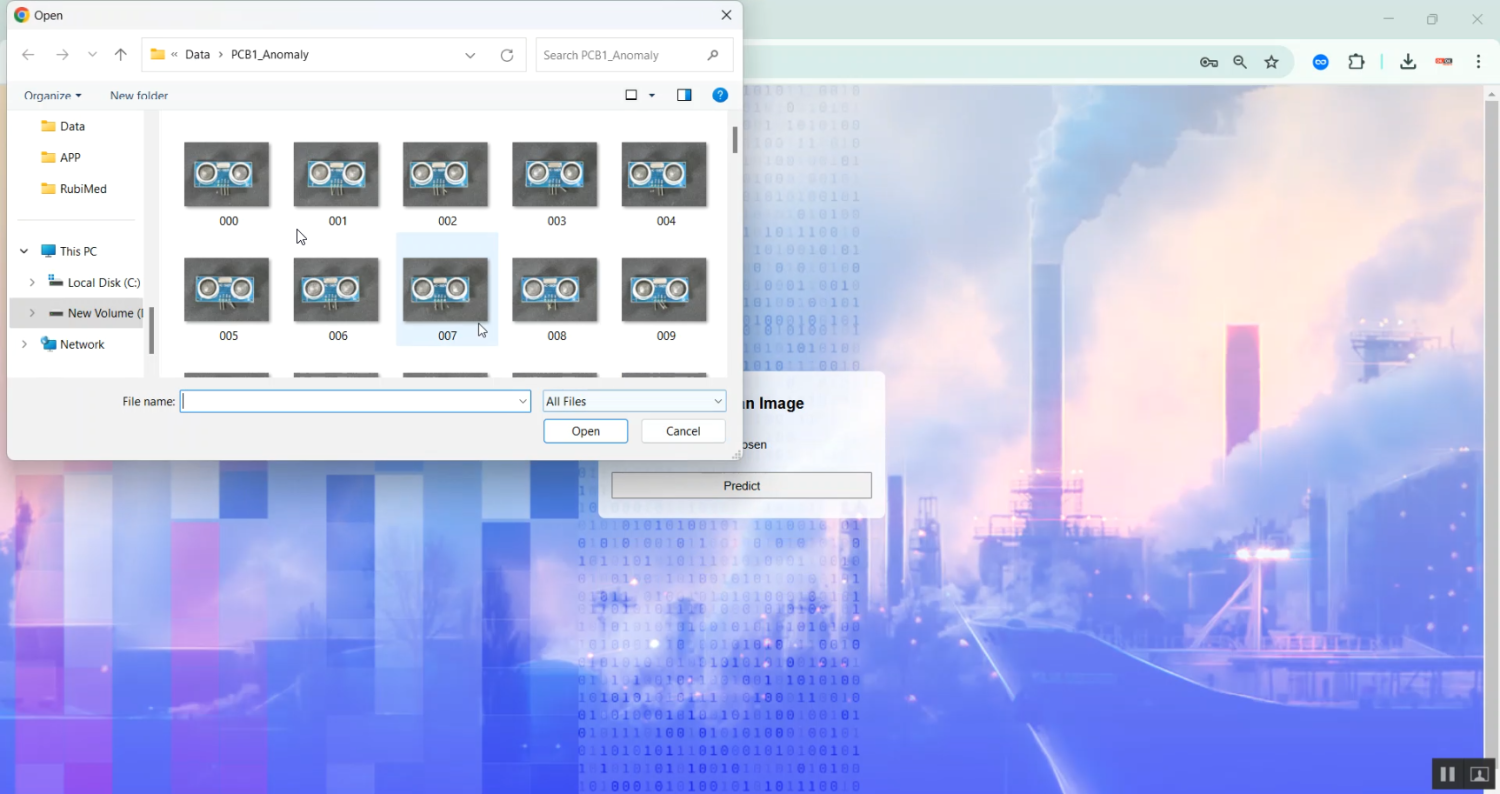Open the All Files type dropdown
This screenshot has width=1500, height=794.
tap(634, 401)
